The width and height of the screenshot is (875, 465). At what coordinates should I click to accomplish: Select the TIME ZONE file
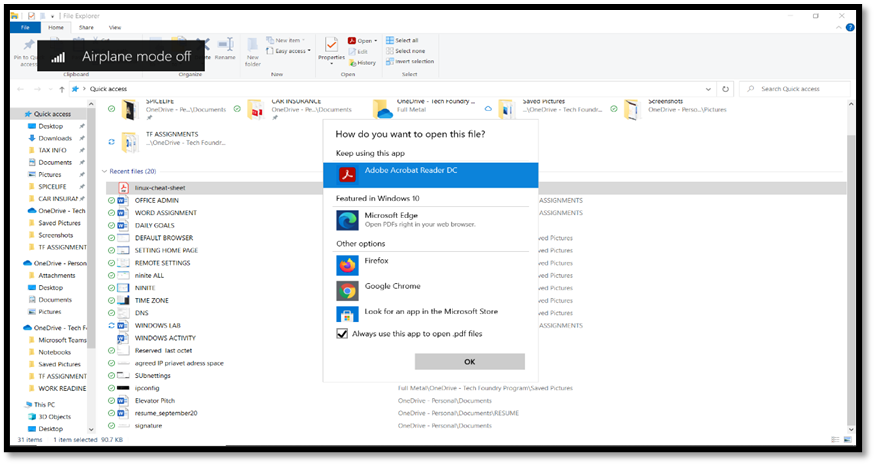coord(152,300)
